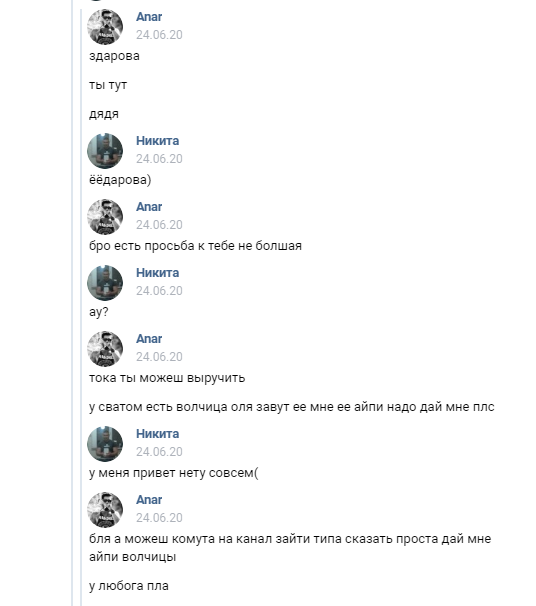The height and width of the screenshot is (606, 536).
Task: Open the Anar name above 'тока ты можеш выручить'
Action: 149,339
